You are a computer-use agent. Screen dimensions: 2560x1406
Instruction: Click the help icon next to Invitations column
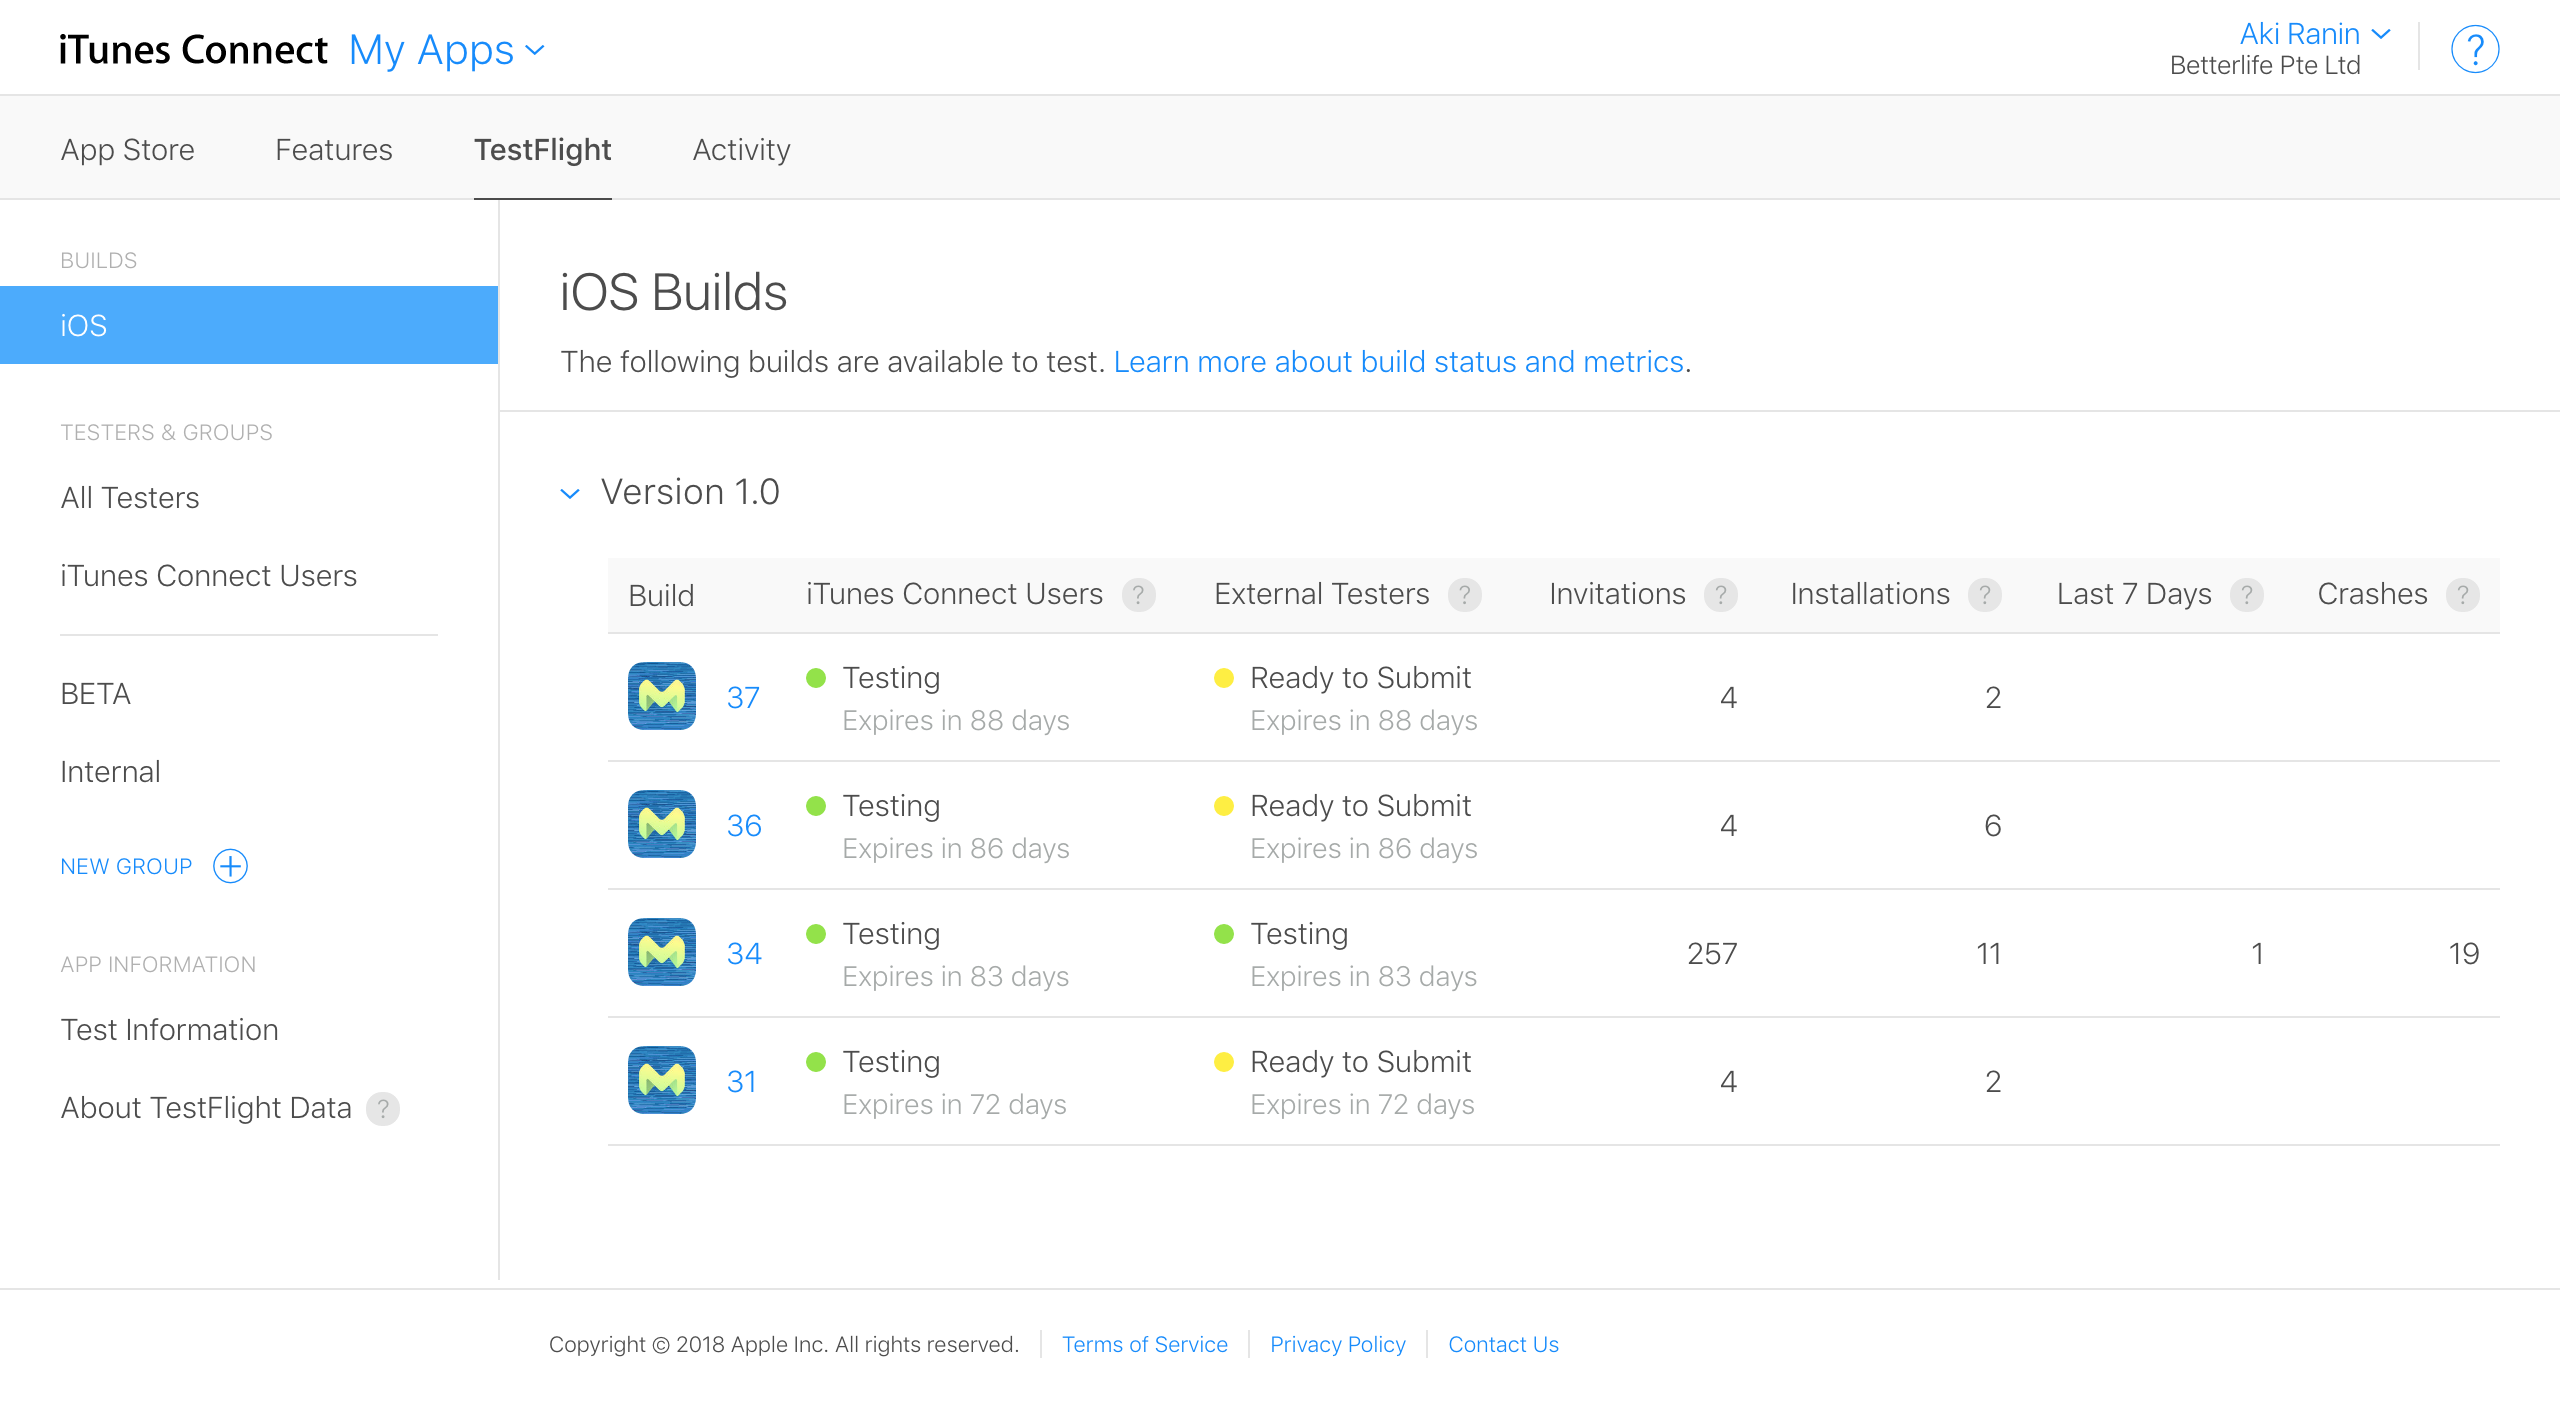pyautogui.click(x=1721, y=595)
